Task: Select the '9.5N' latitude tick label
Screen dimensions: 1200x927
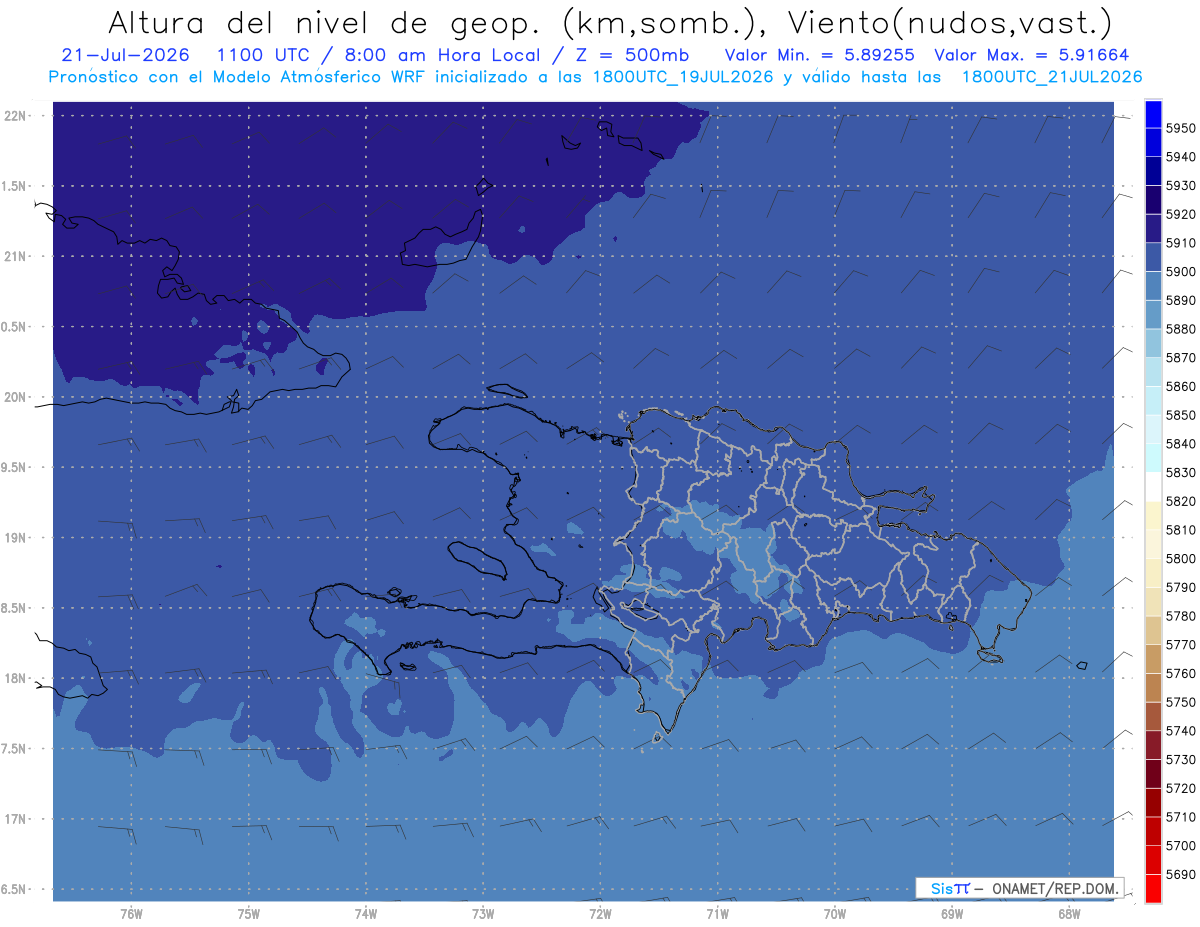Action: 15,468
